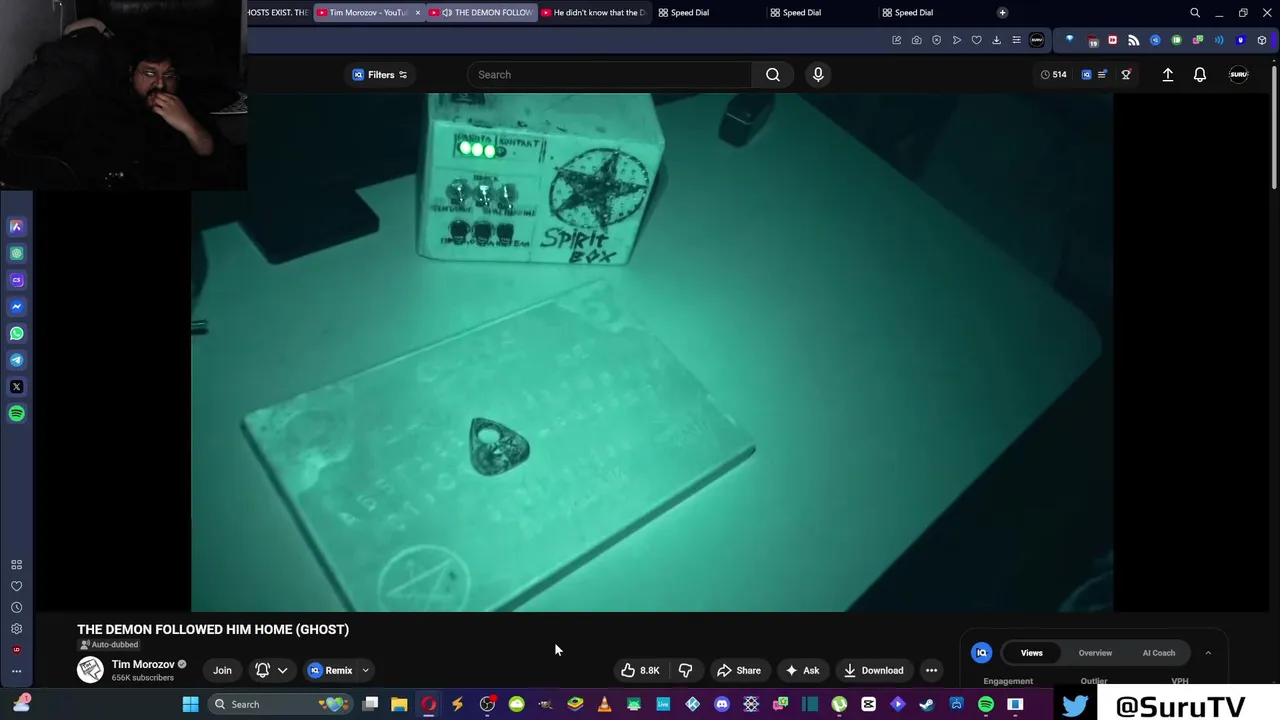Viewport: 1280px width, 720px height.
Task: Click the YouTube search field
Action: pyautogui.click(x=610, y=74)
